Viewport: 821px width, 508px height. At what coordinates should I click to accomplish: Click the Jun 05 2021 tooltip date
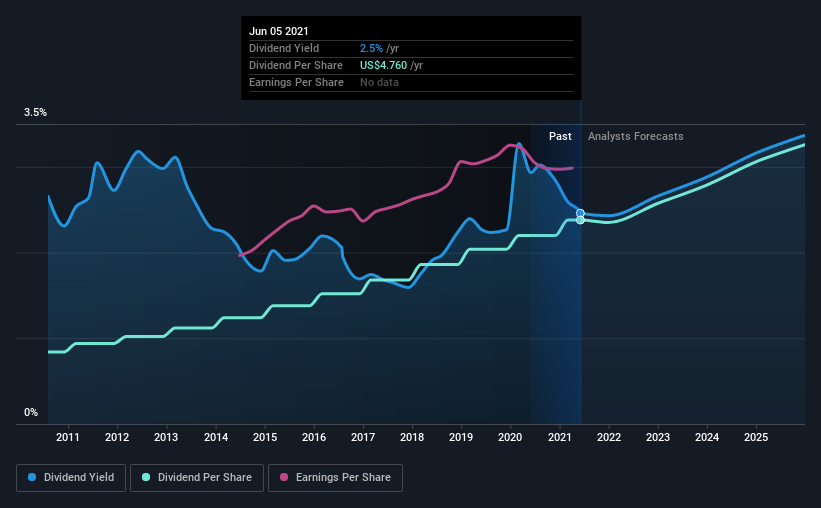coord(279,31)
